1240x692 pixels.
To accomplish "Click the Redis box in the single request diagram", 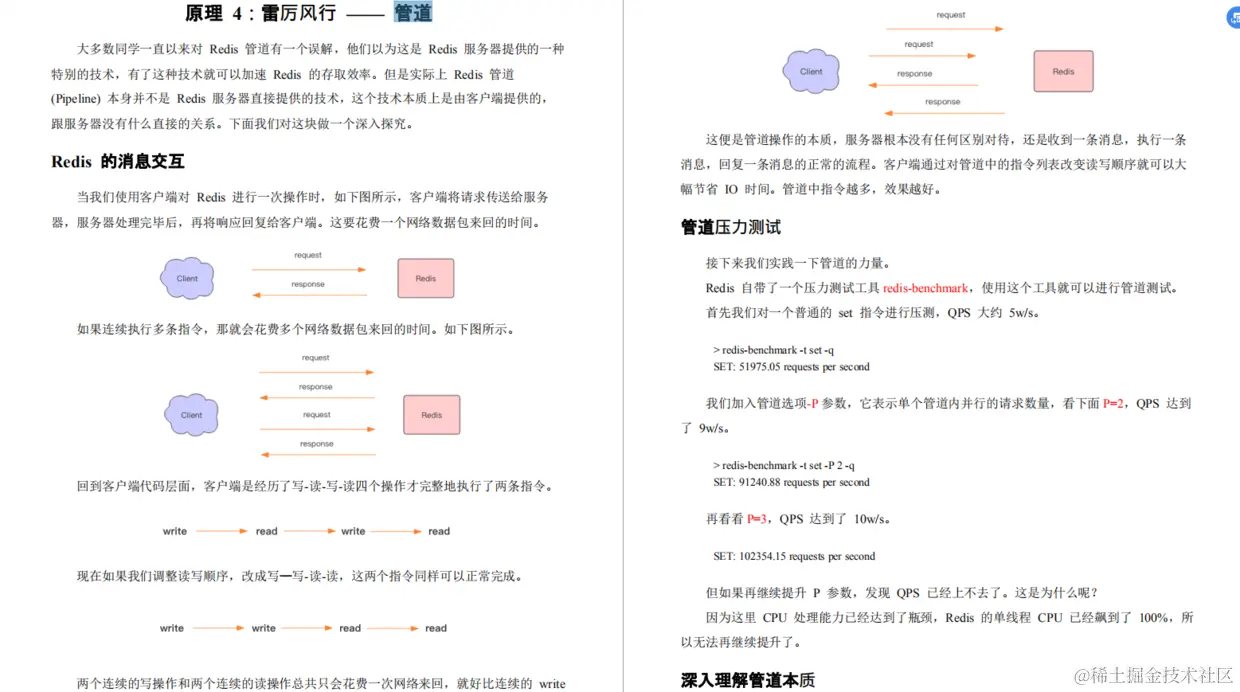I will pos(426,278).
